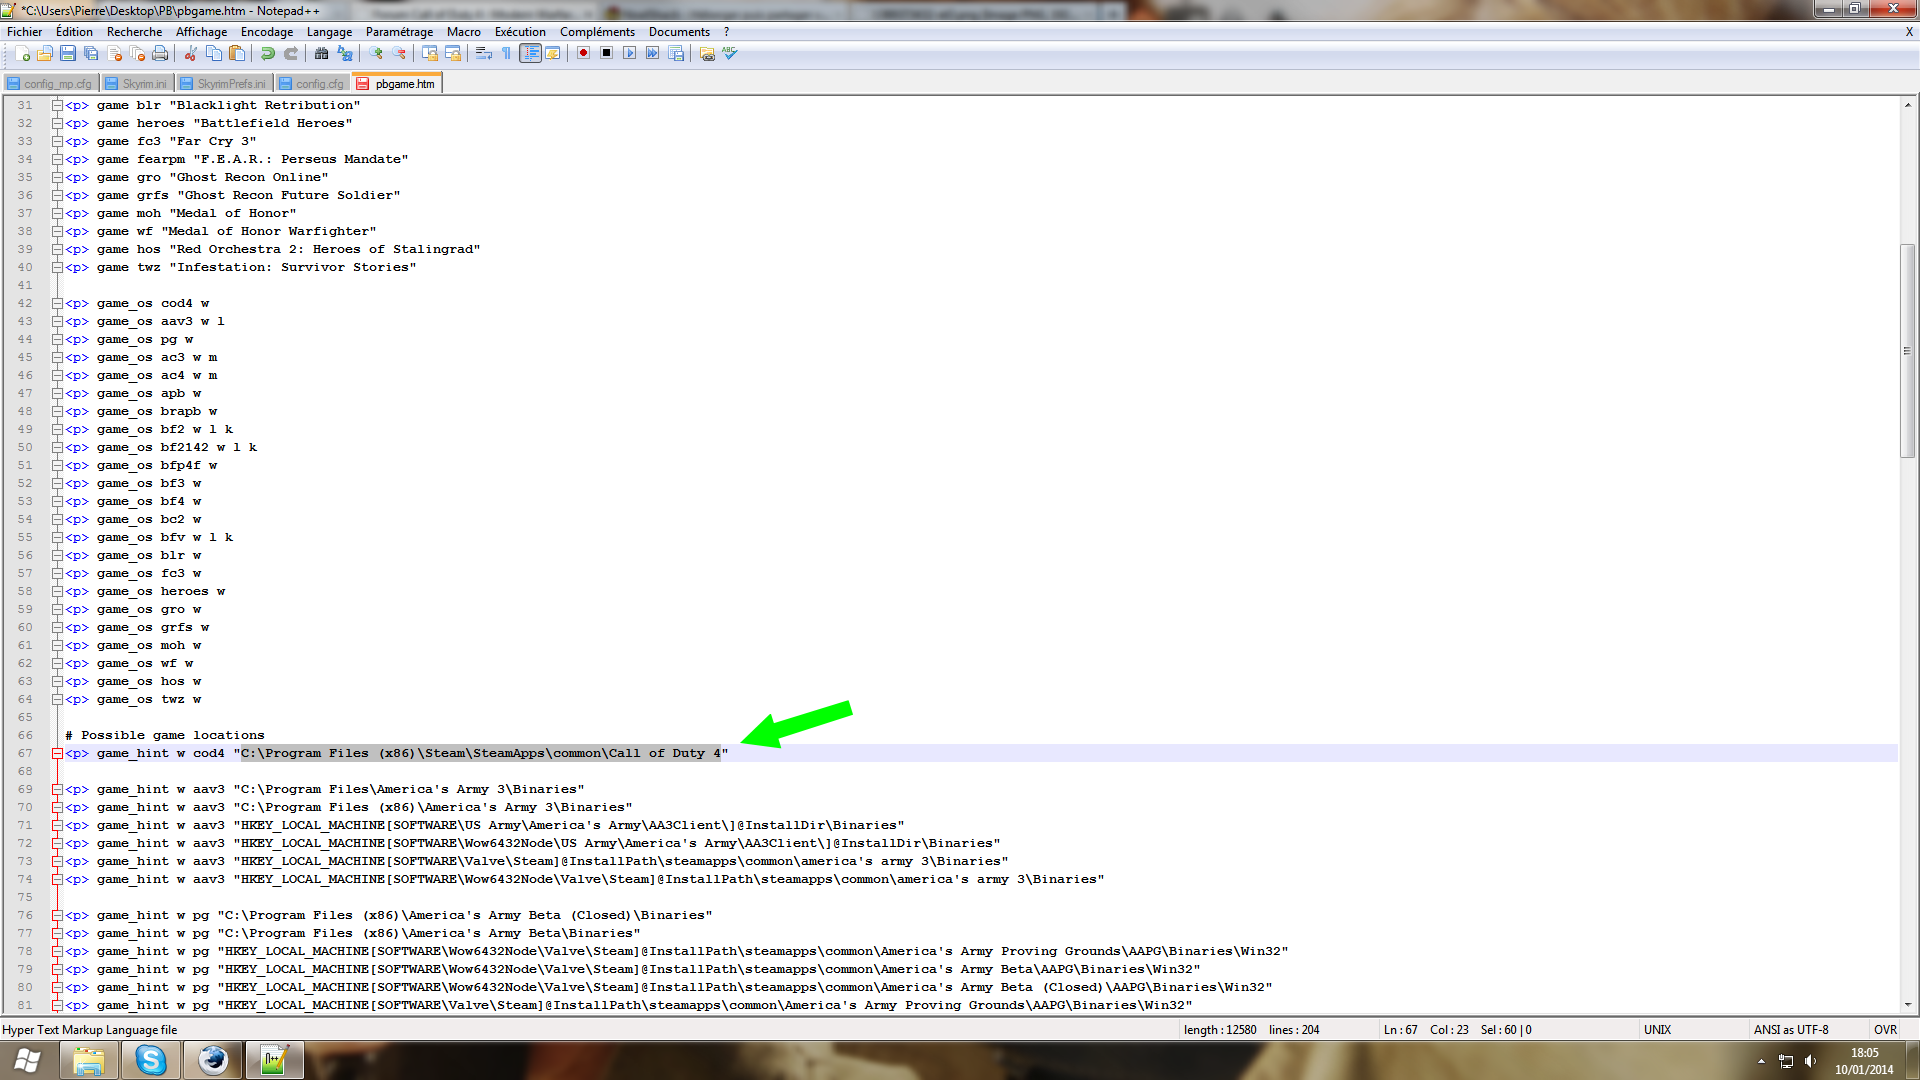
Task: Collapse the fold marker on line 50
Action: tap(57, 447)
